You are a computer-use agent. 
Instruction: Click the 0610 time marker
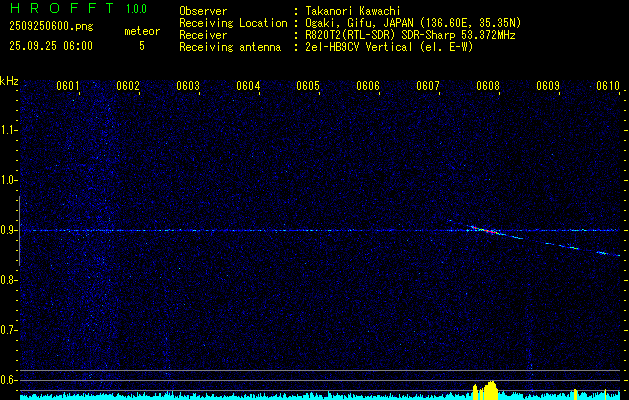[x=608, y=86]
